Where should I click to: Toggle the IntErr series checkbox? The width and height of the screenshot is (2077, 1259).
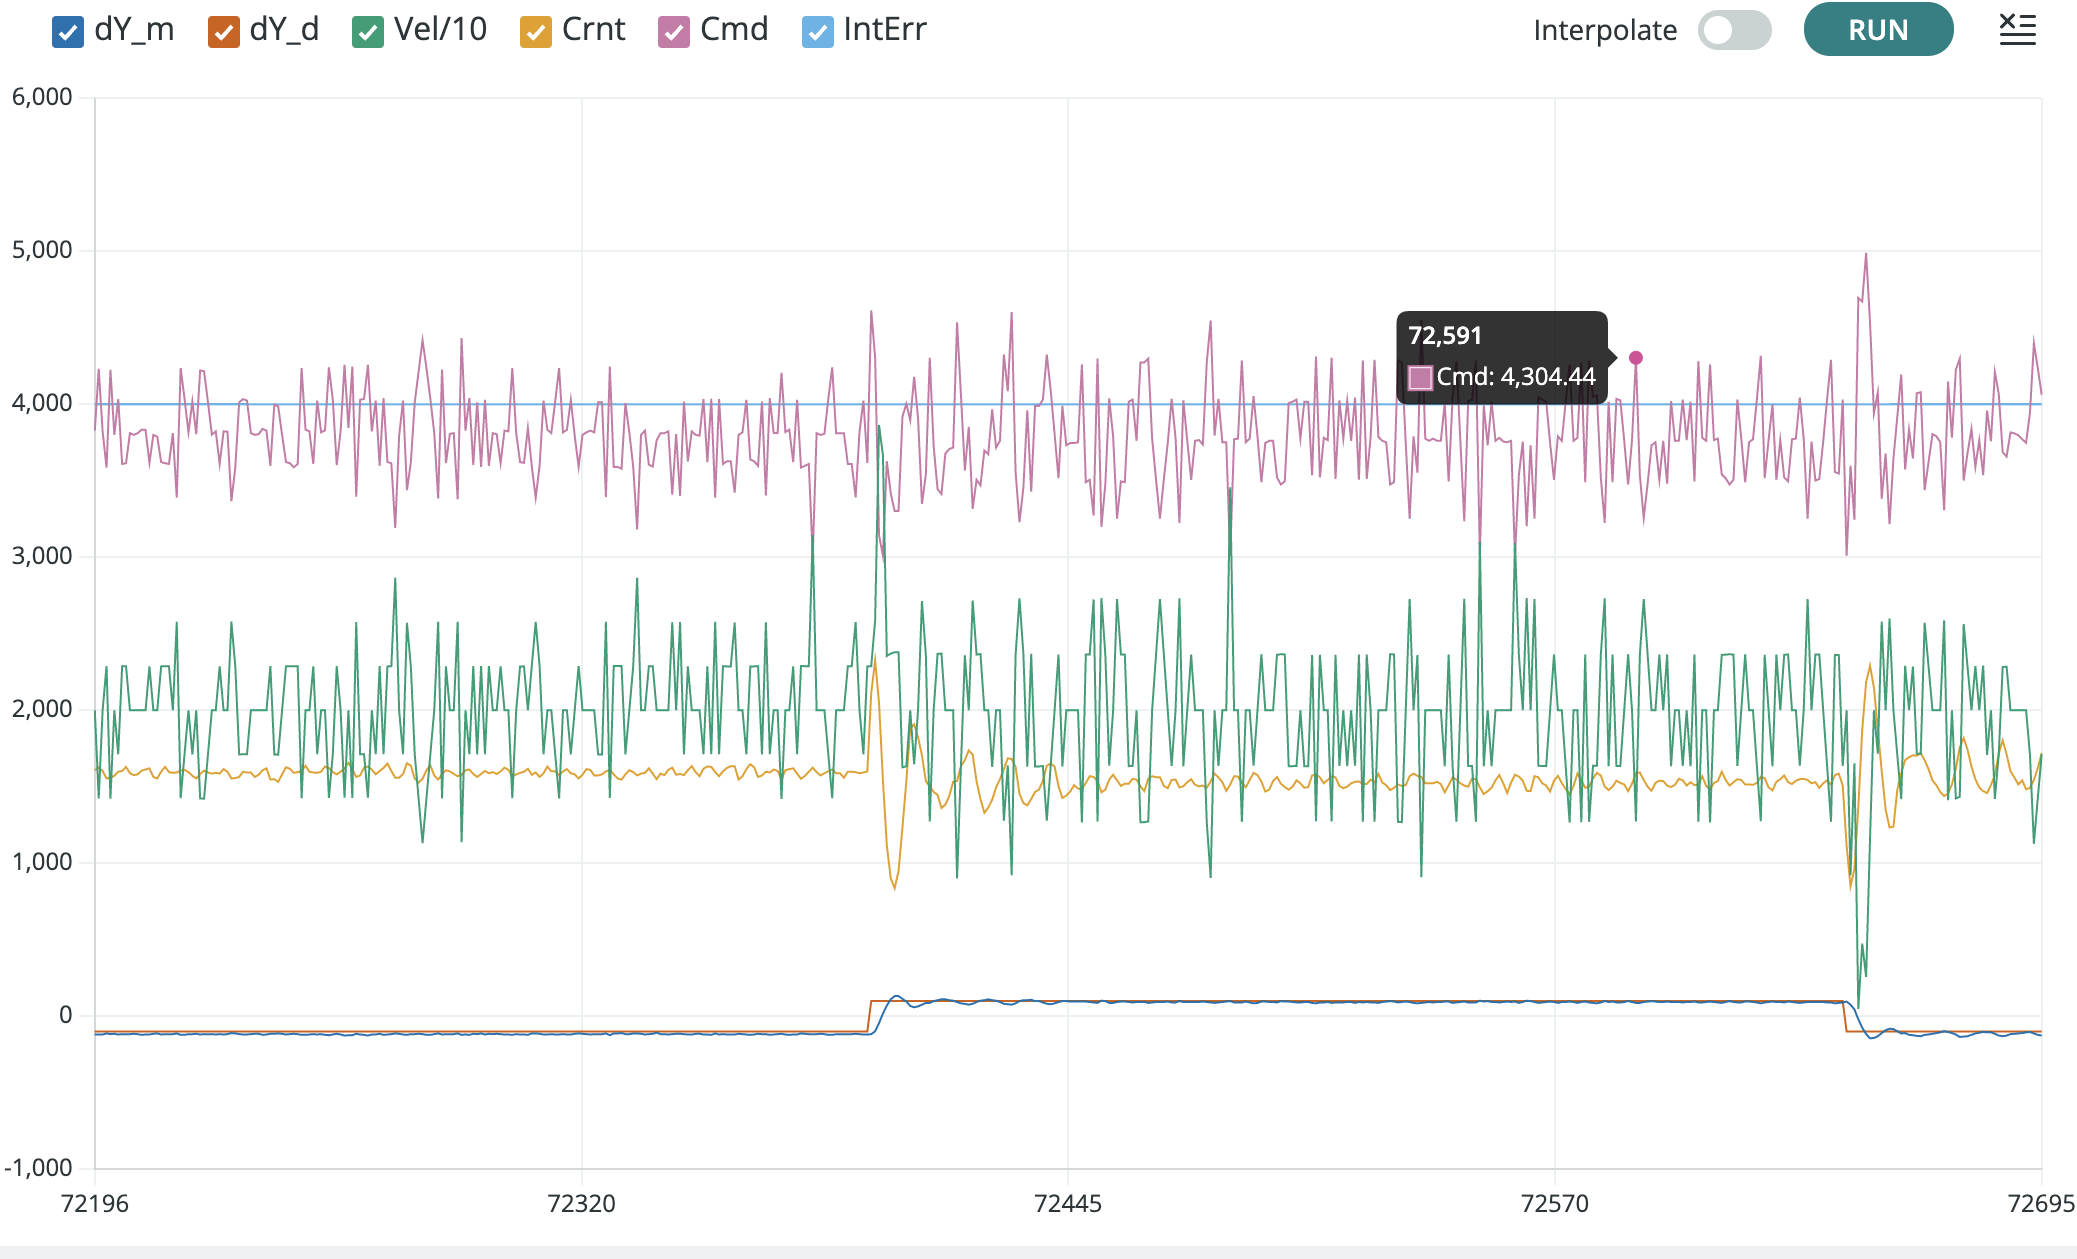pyautogui.click(x=818, y=32)
